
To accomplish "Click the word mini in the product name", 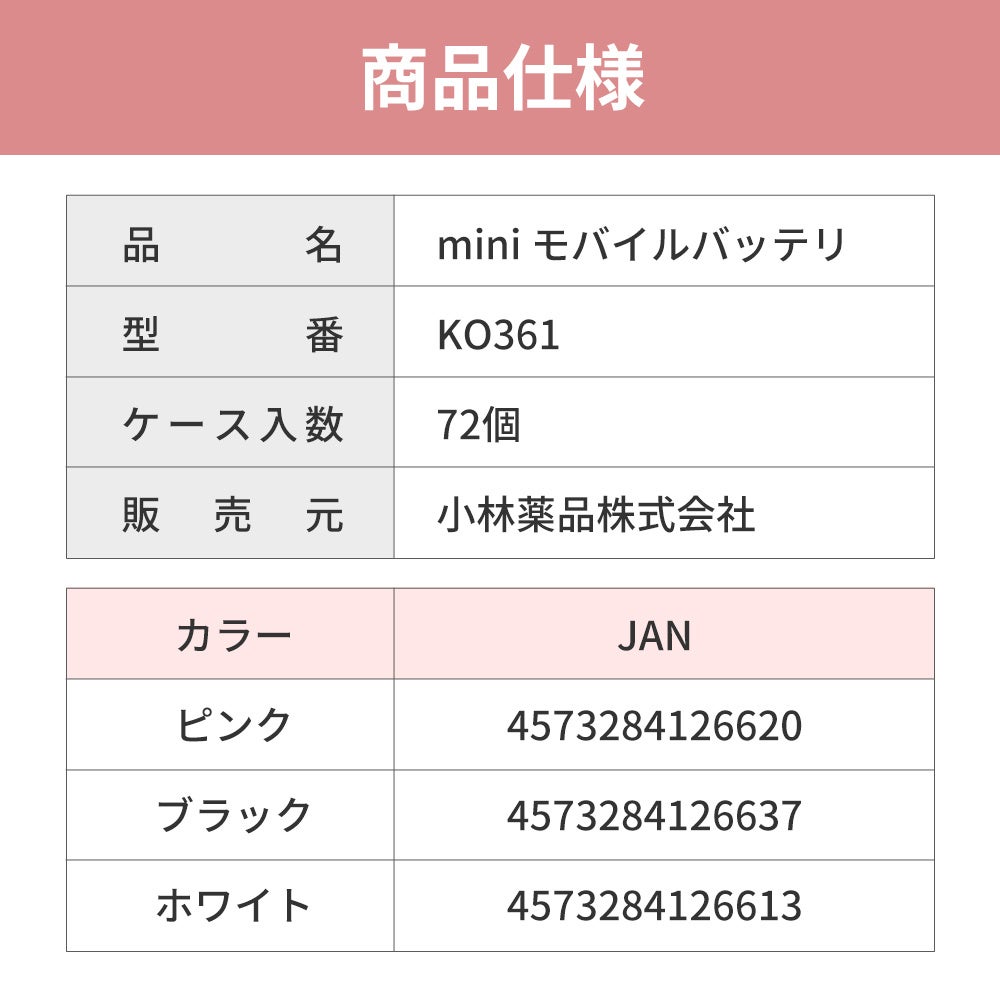I will click(477, 245).
